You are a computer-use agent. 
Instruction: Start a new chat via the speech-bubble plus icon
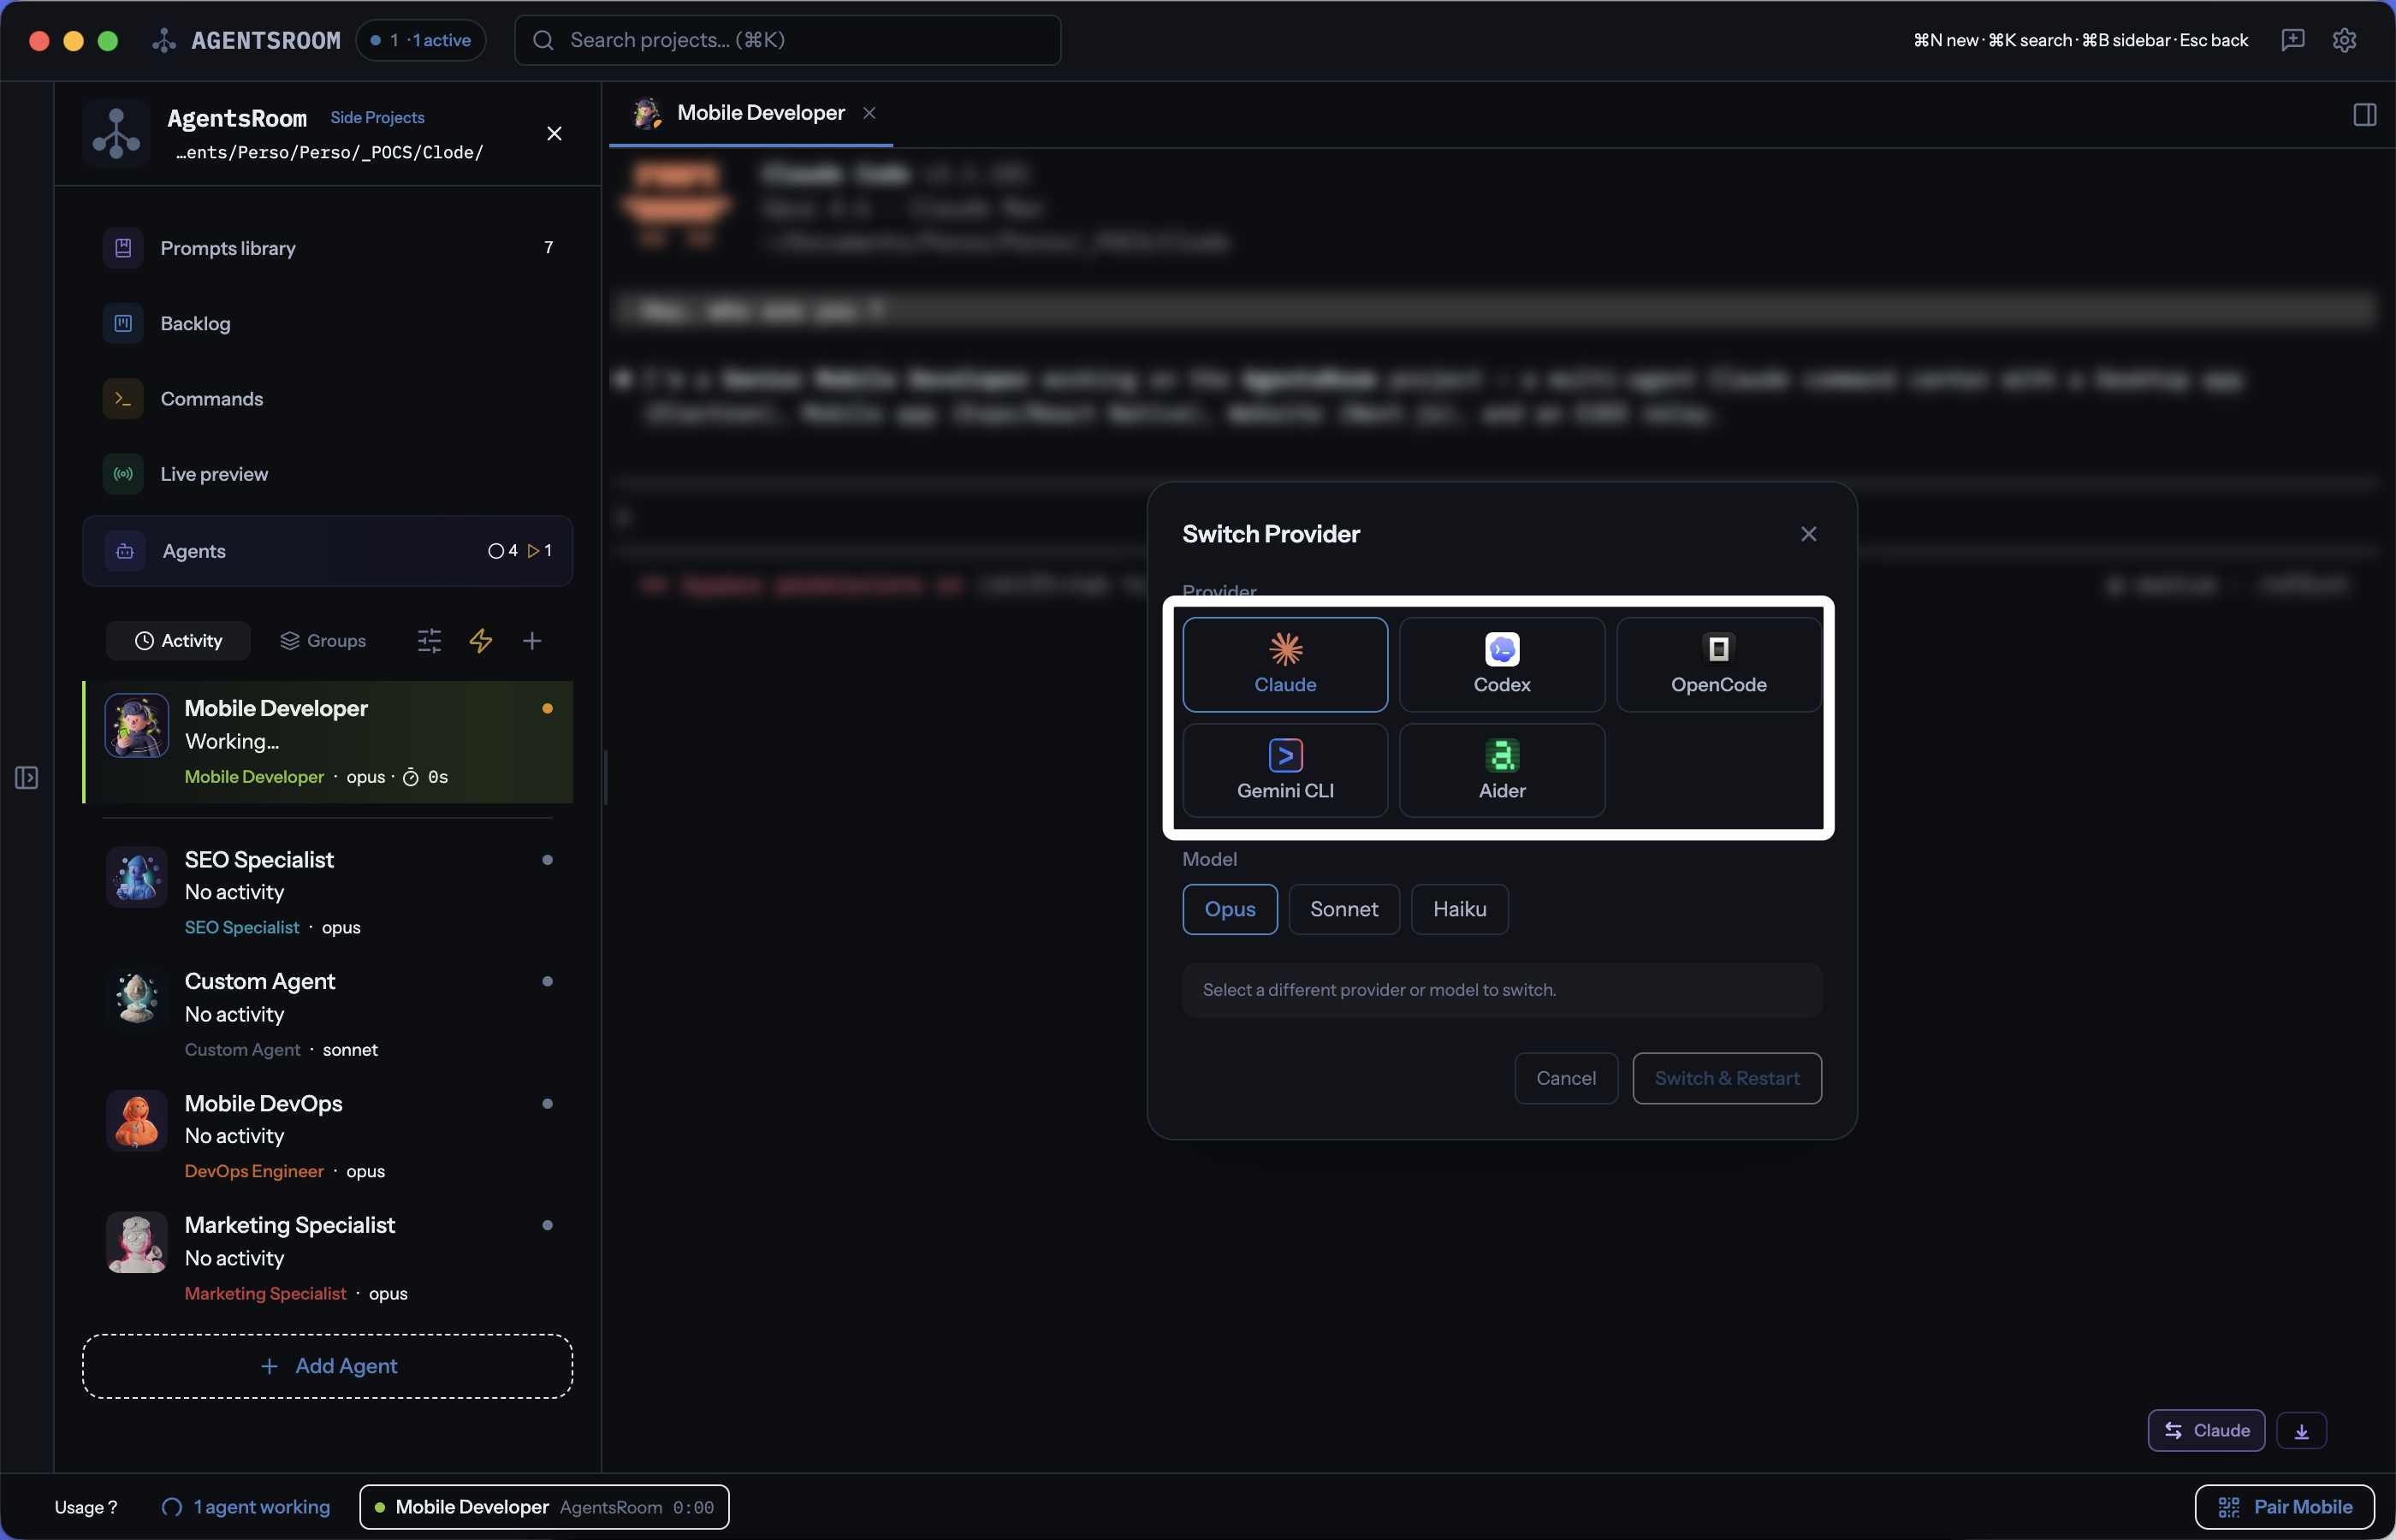click(x=2292, y=40)
